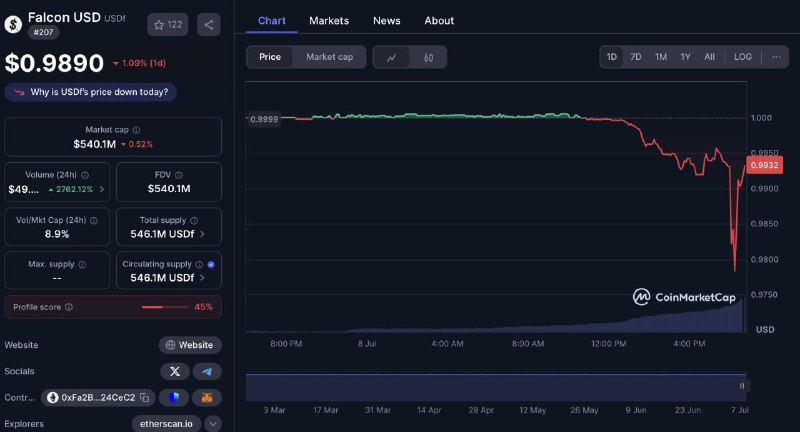Screen dimensions: 800x432
Task: Expand the Volume (24h) chevron
Action: tap(102, 189)
